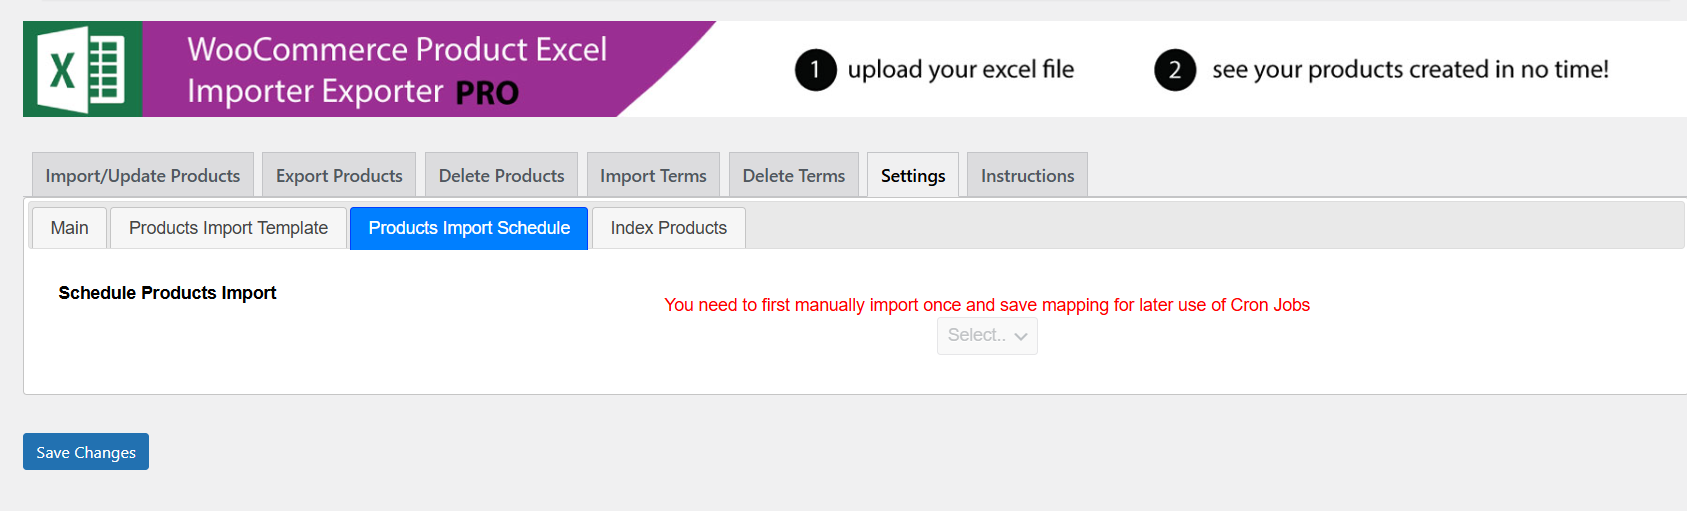View the Instructions tab
The height and width of the screenshot is (511, 1687).
(x=1027, y=176)
